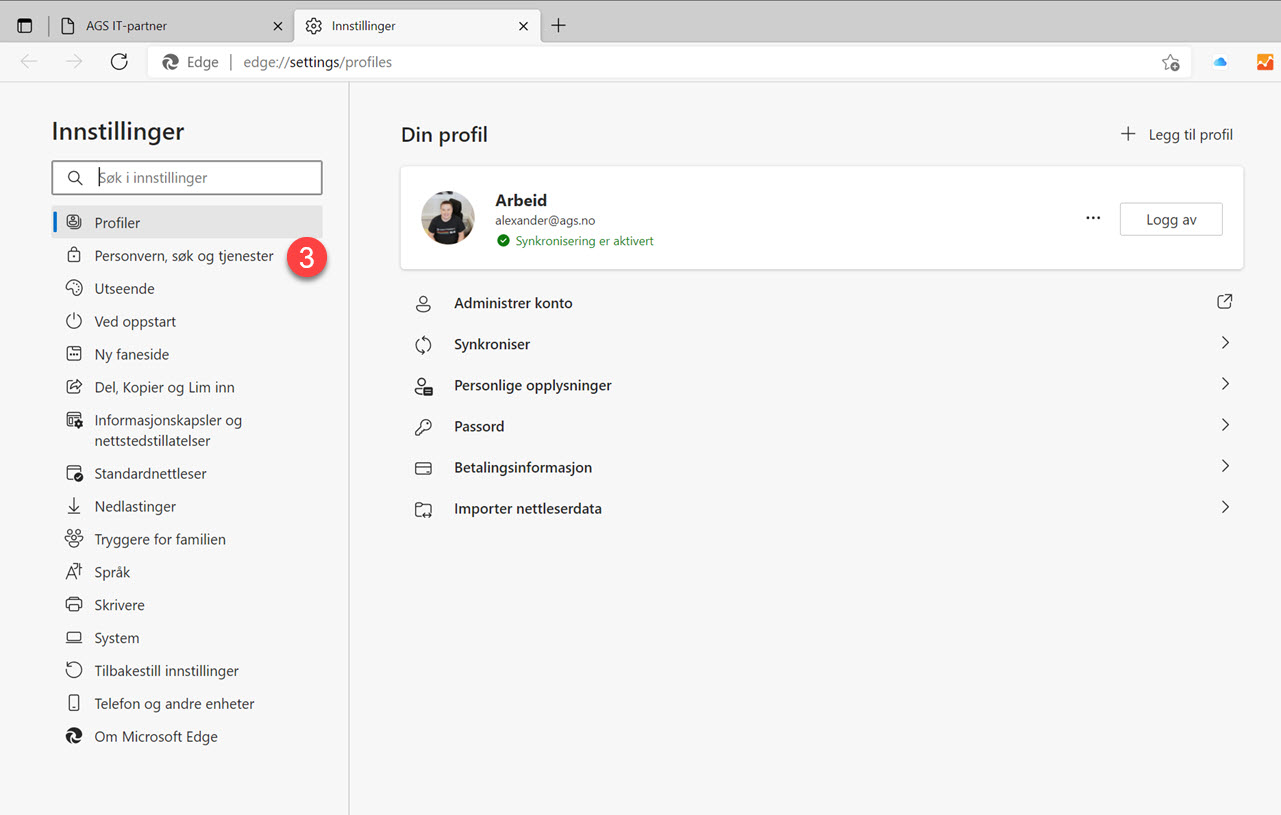
Task: Add page to favorites star icon
Action: tap(1170, 62)
